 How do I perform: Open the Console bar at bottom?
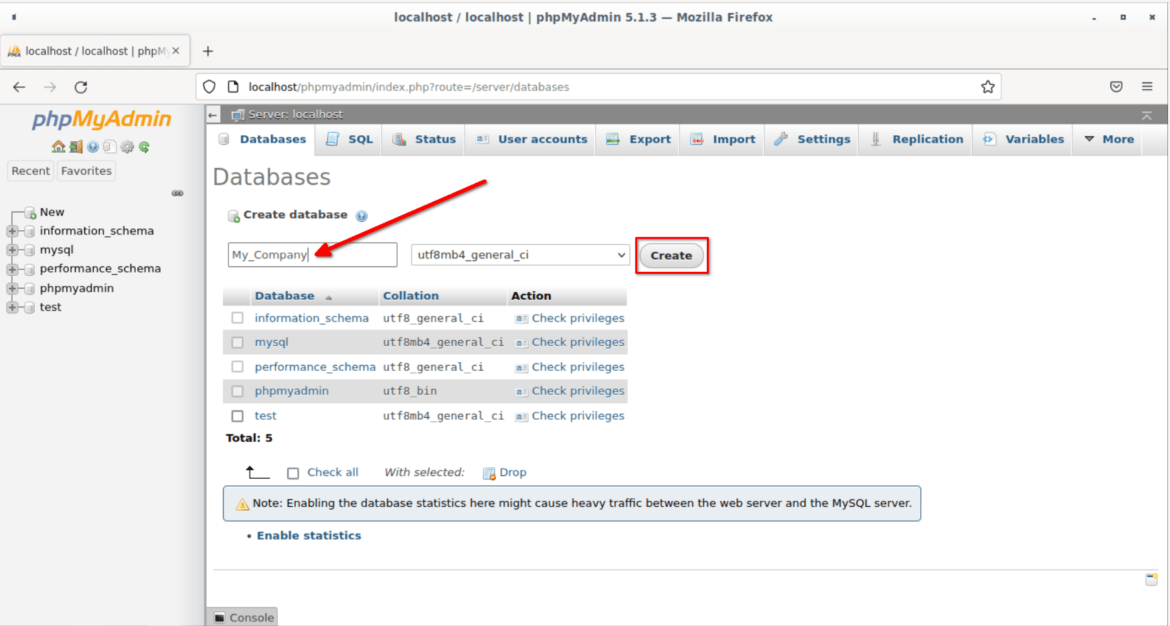243,617
